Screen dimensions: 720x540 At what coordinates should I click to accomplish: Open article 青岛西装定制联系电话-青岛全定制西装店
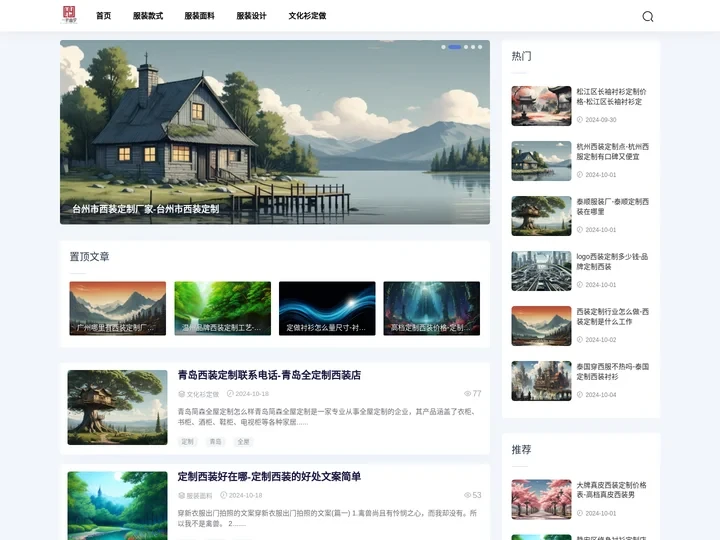(x=269, y=375)
